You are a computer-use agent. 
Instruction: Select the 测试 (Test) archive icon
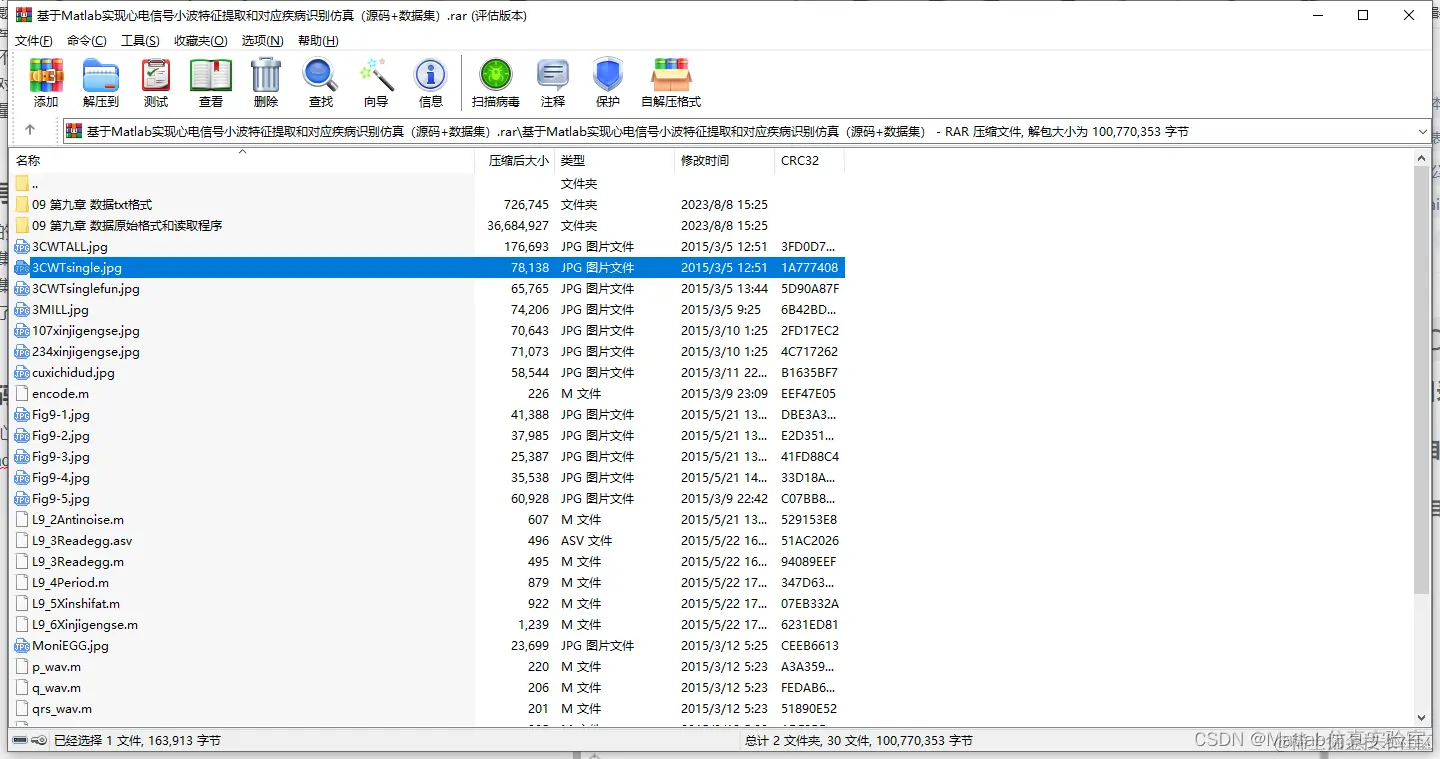click(x=155, y=82)
